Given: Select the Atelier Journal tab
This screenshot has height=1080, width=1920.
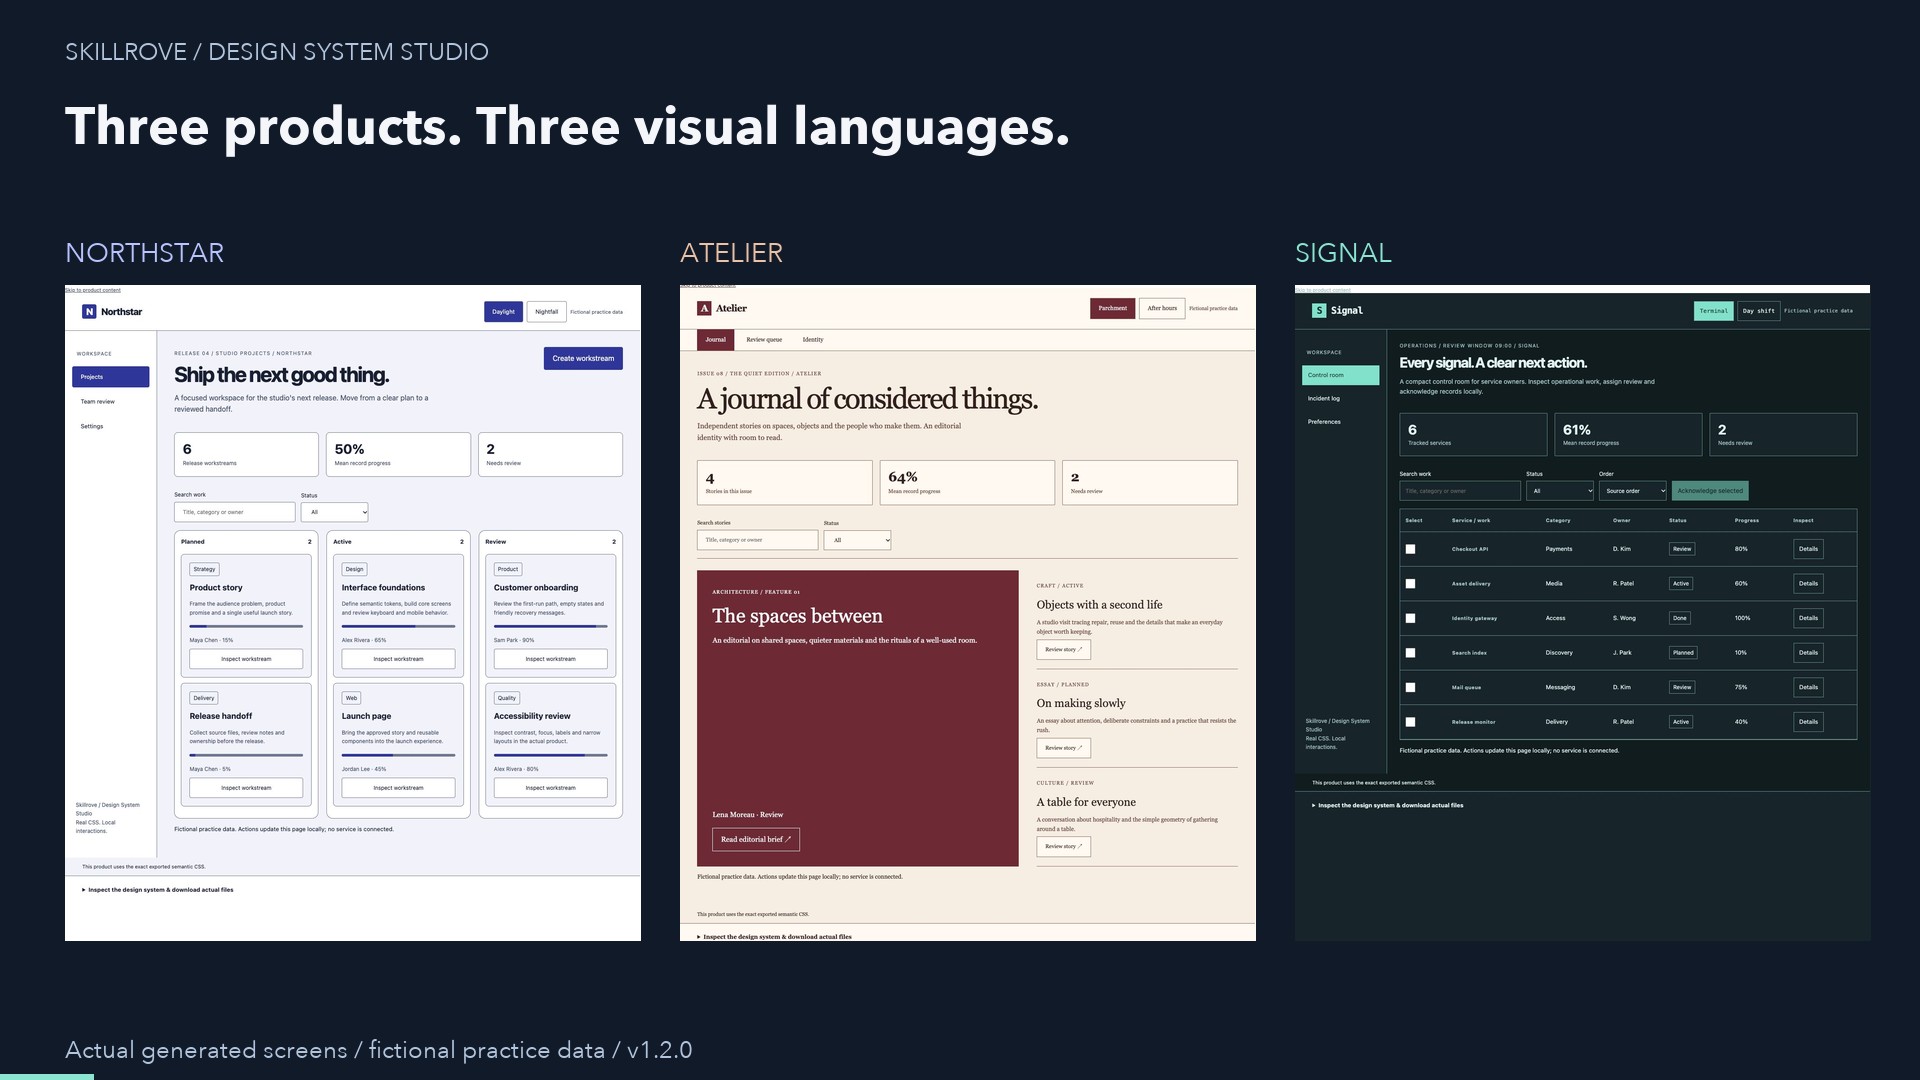Looking at the screenshot, I should [x=715, y=340].
